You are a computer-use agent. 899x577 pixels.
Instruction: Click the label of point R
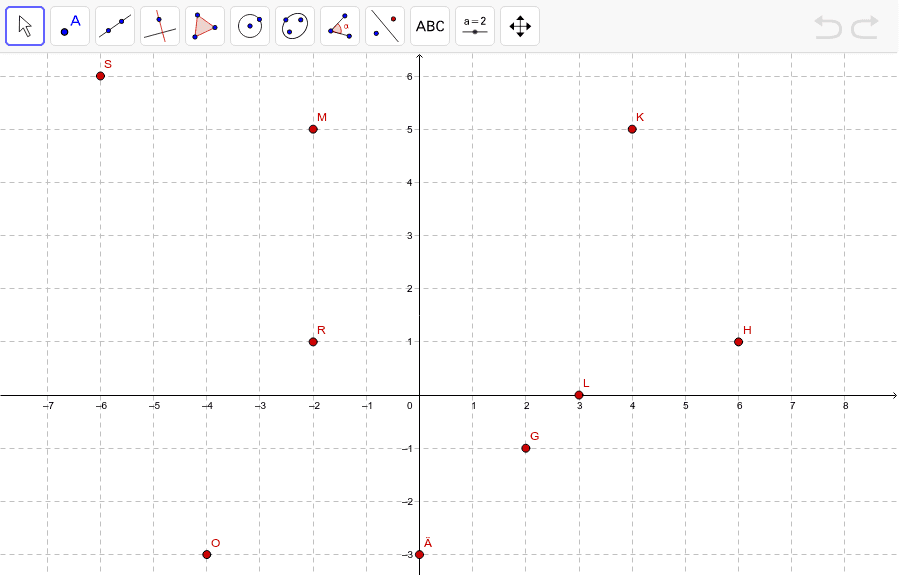pyautogui.click(x=321, y=330)
